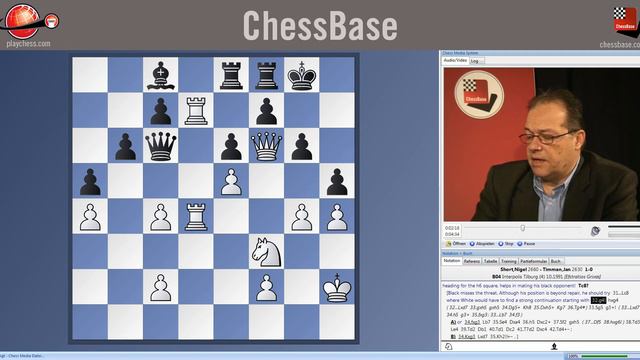Click the playchess.com globe logo
This screenshot has width=640, height=360.
tap(29, 21)
